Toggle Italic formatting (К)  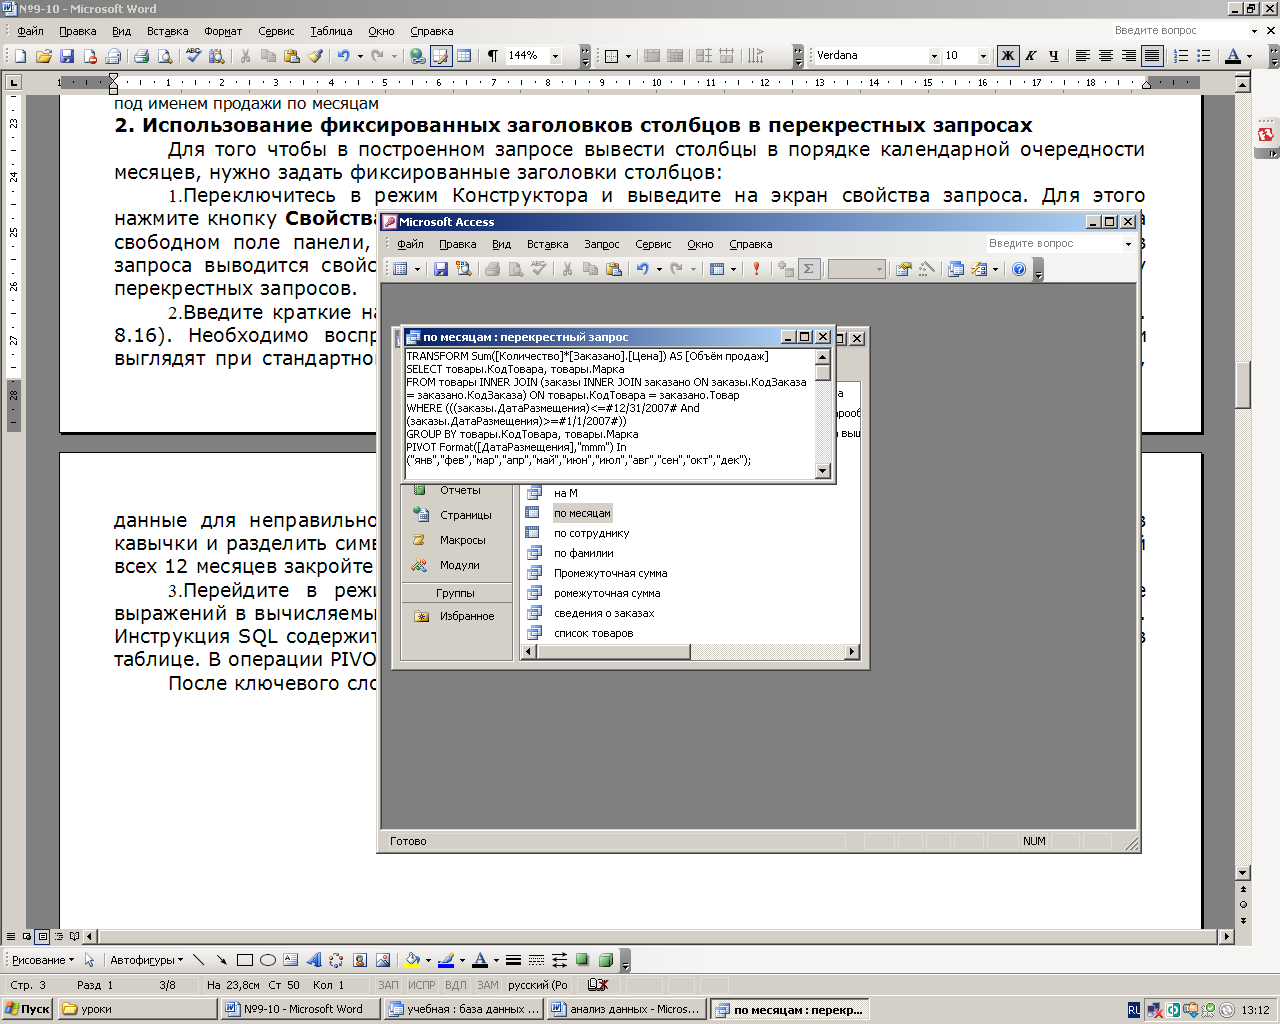pyautogui.click(x=1031, y=56)
